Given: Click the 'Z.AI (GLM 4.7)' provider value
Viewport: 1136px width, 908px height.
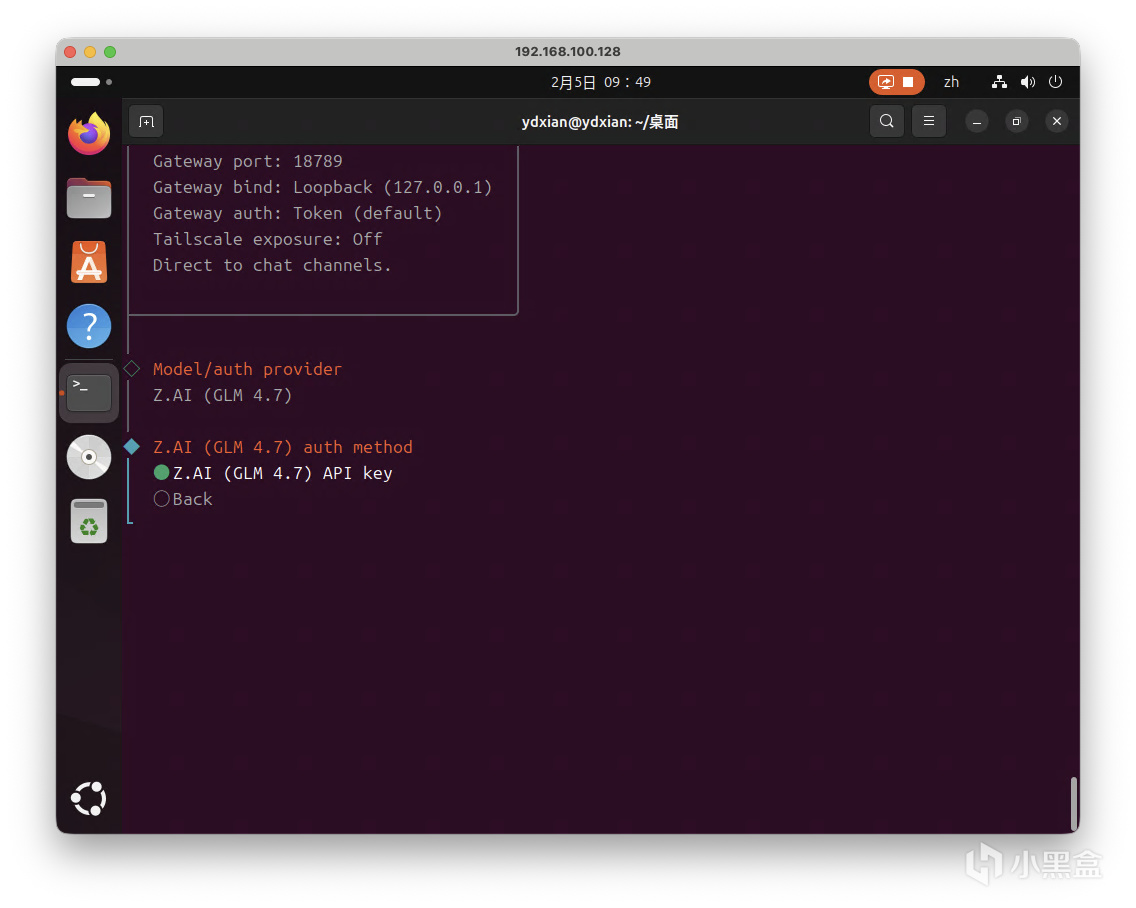Looking at the screenshot, I should pos(222,396).
